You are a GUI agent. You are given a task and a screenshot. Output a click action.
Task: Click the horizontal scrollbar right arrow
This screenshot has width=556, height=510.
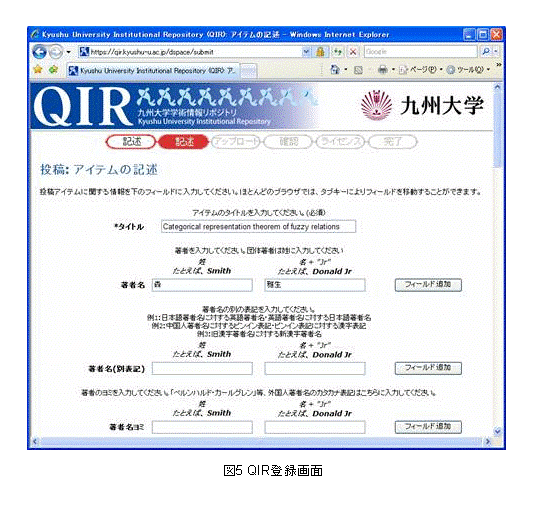click(488, 442)
